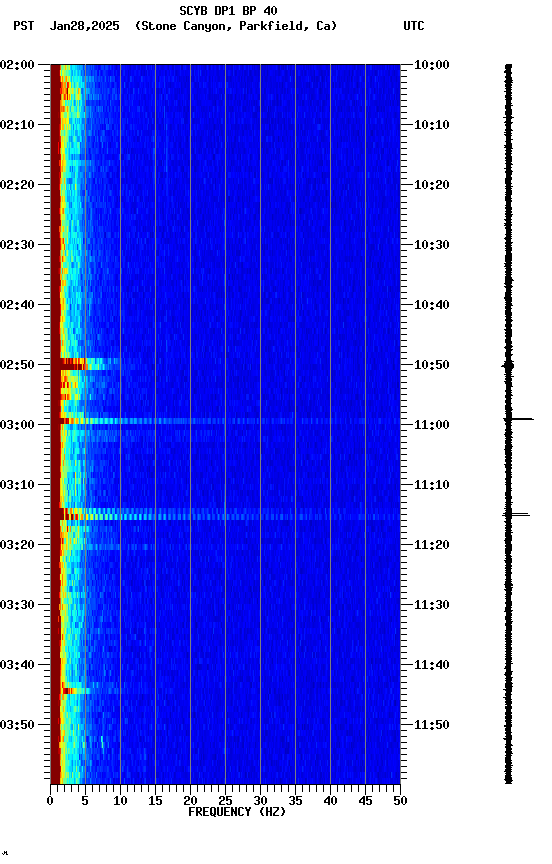This screenshot has height=864, width=552.
Task: Click the location text Stone Canyon, Parkfield, Ca
Action: pyautogui.click(x=236, y=26)
